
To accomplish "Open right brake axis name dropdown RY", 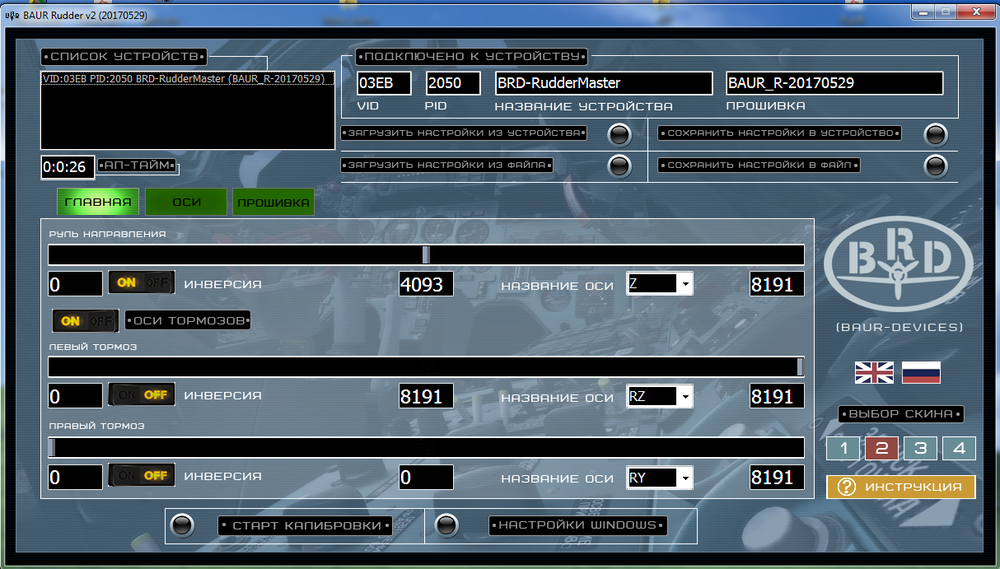I will tap(659, 478).
